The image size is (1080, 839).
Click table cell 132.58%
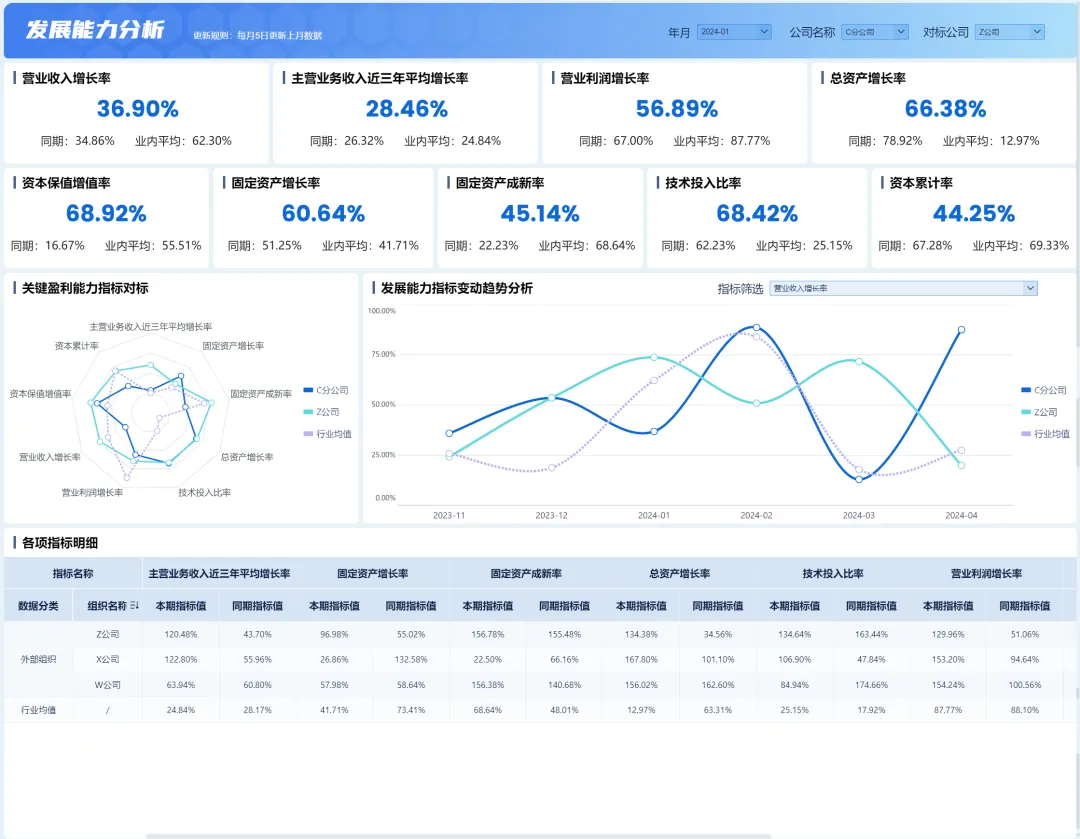click(x=411, y=659)
